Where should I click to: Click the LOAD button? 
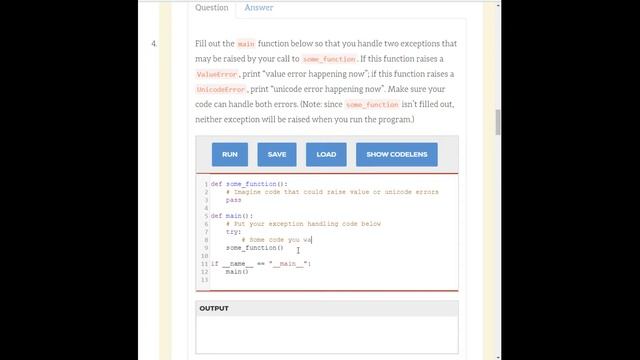pyautogui.click(x=326, y=154)
